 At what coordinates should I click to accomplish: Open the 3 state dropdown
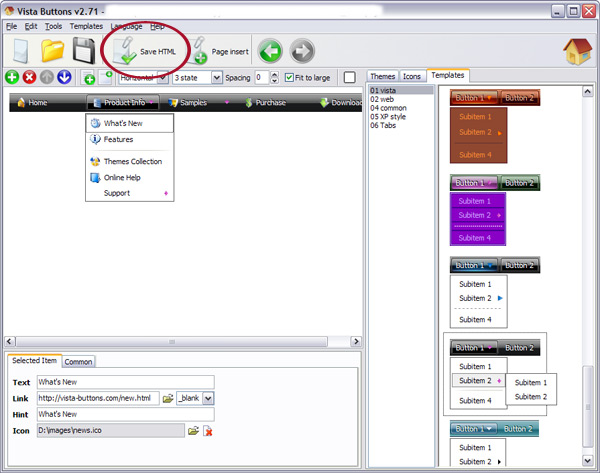tap(217, 78)
